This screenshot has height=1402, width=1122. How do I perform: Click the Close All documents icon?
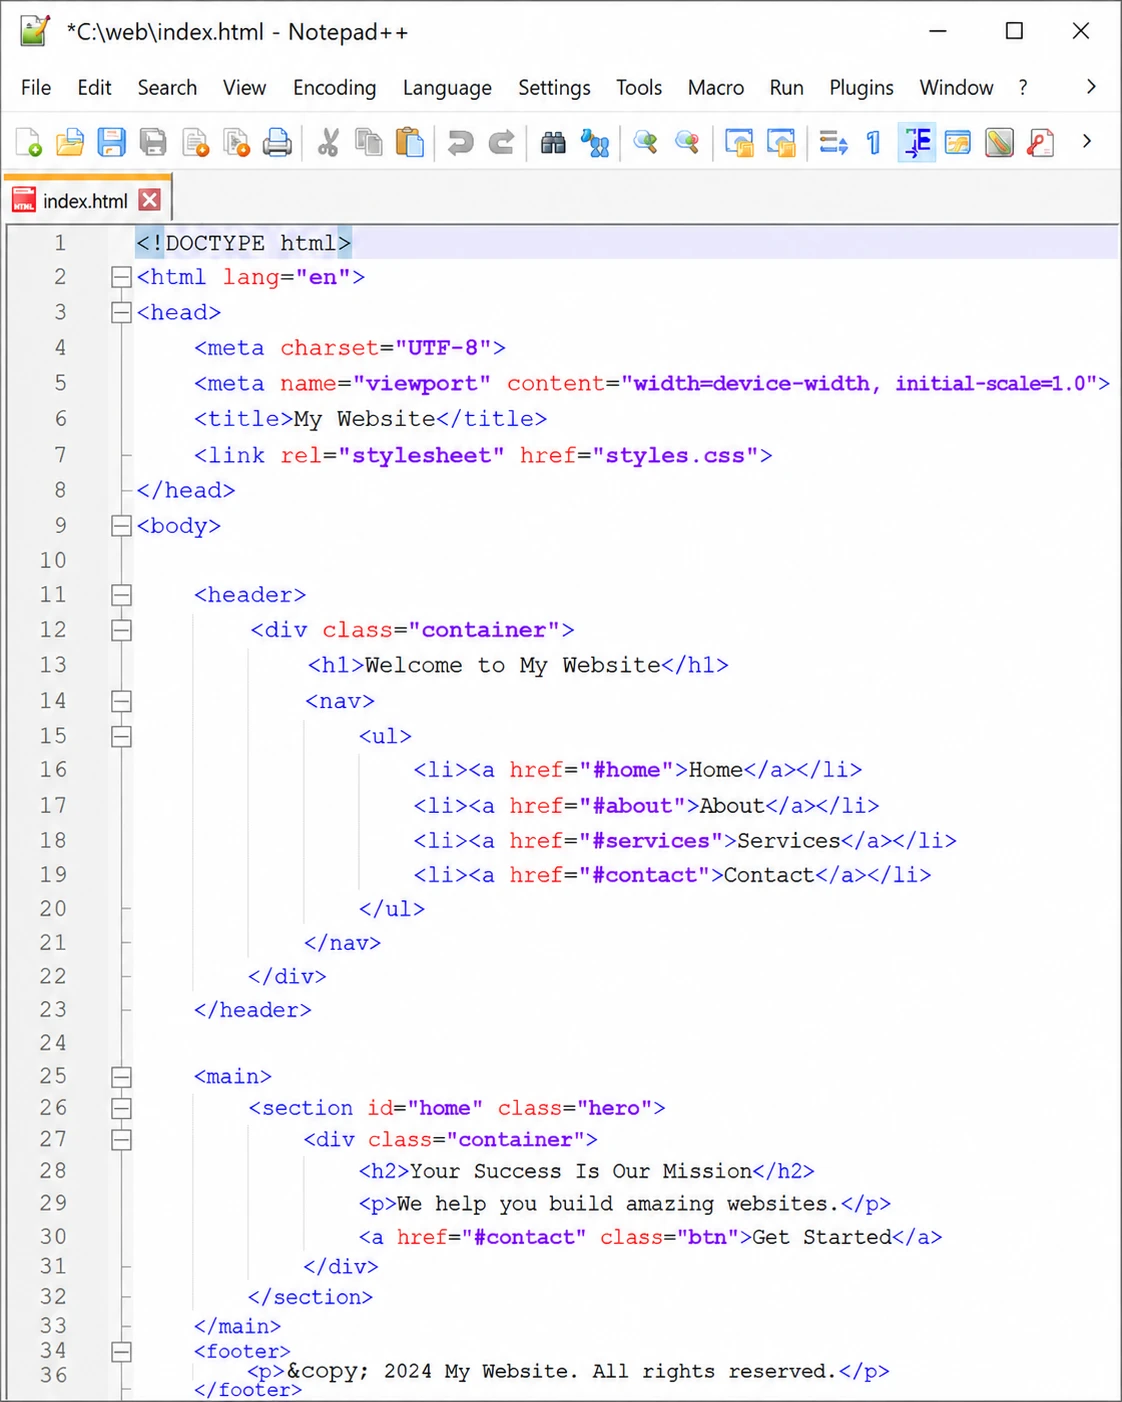click(236, 142)
